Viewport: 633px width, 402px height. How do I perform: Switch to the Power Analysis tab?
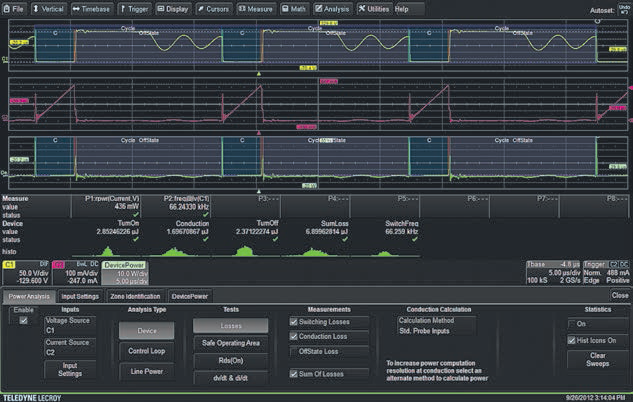click(29, 296)
